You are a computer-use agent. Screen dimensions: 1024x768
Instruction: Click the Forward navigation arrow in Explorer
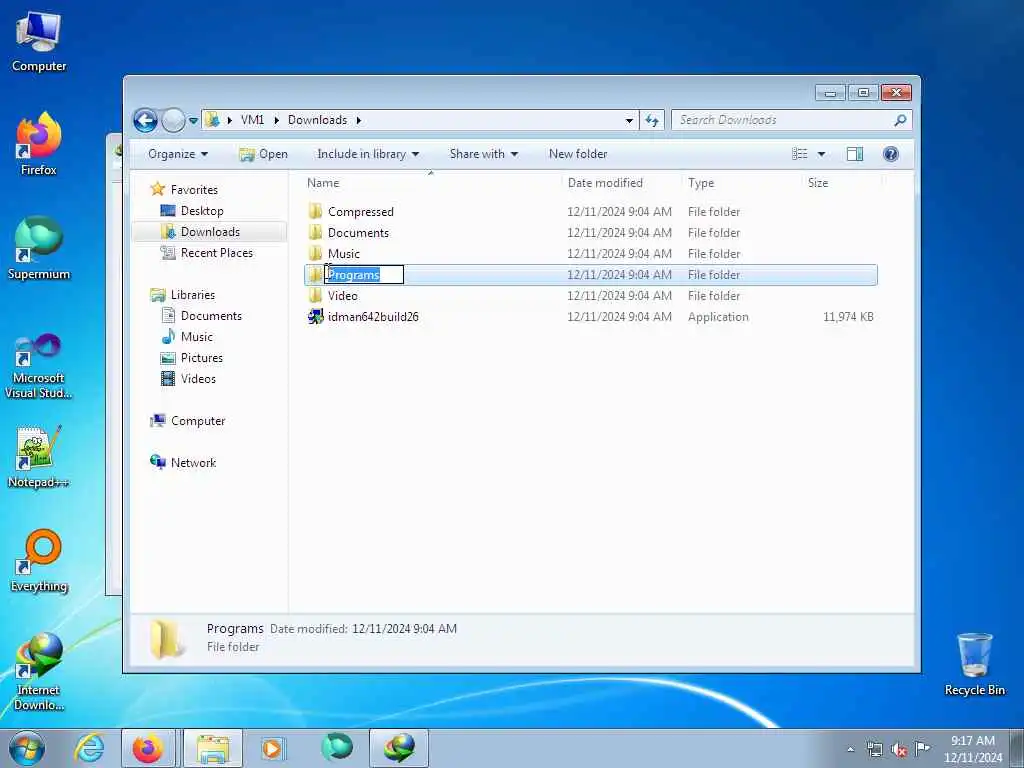point(173,120)
